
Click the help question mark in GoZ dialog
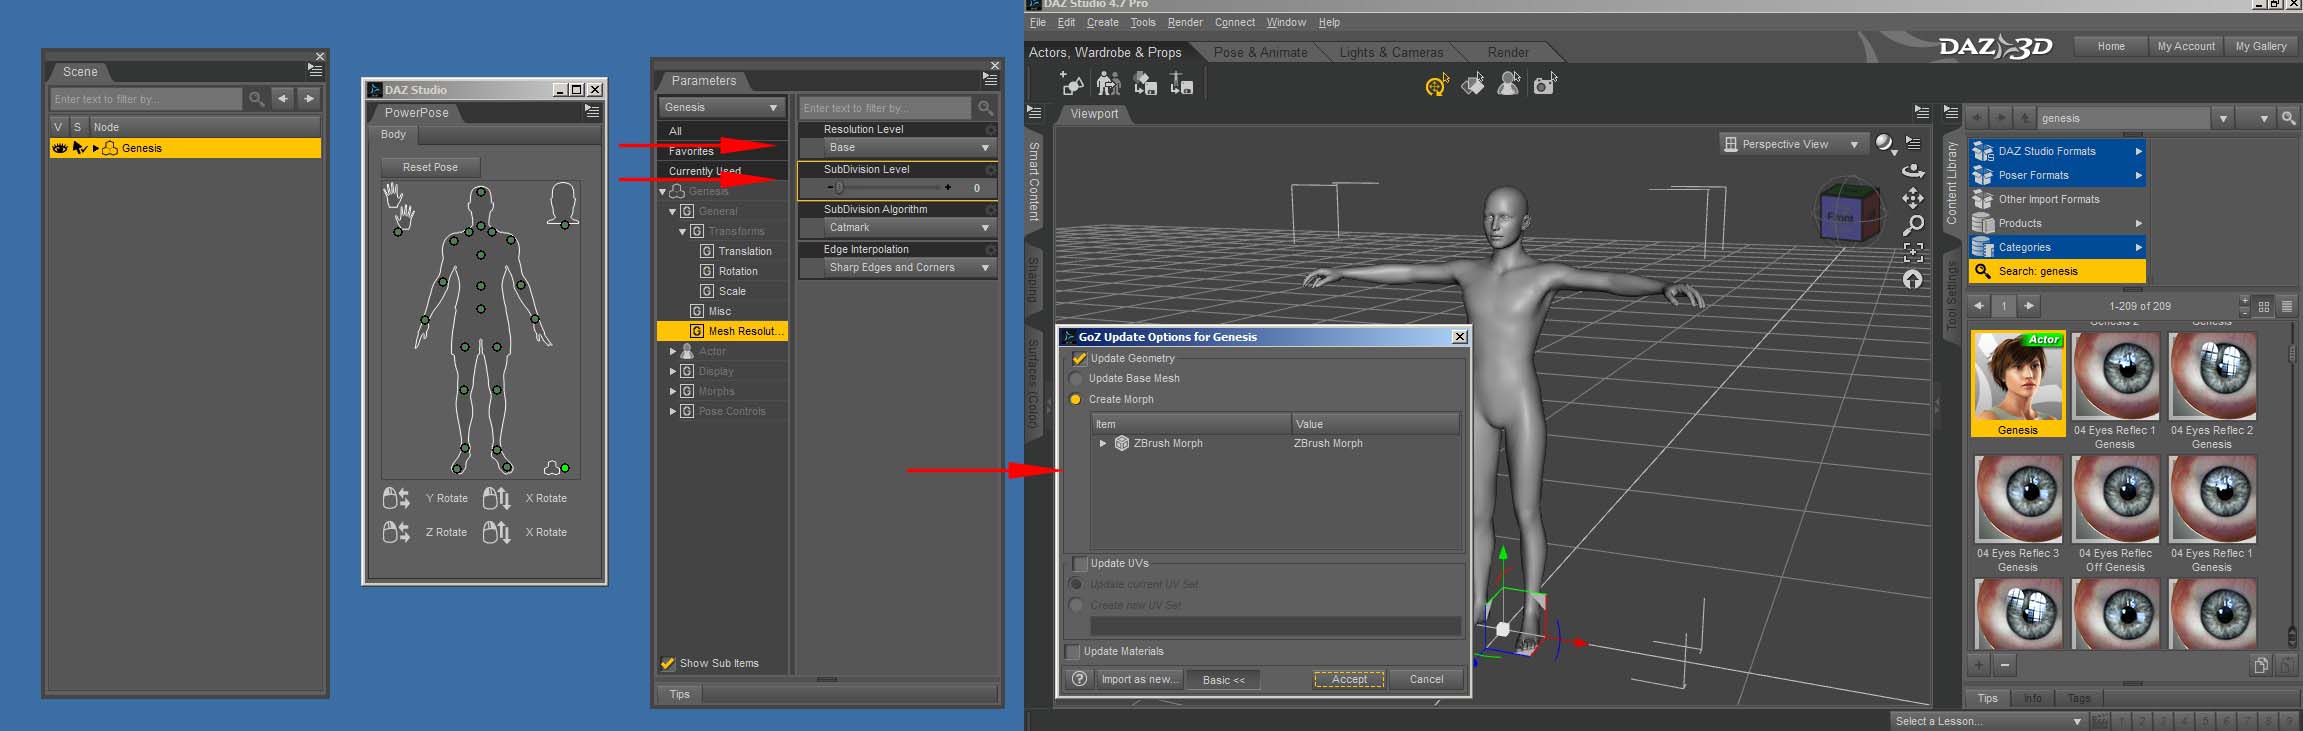pyautogui.click(x=1079, y=679)
